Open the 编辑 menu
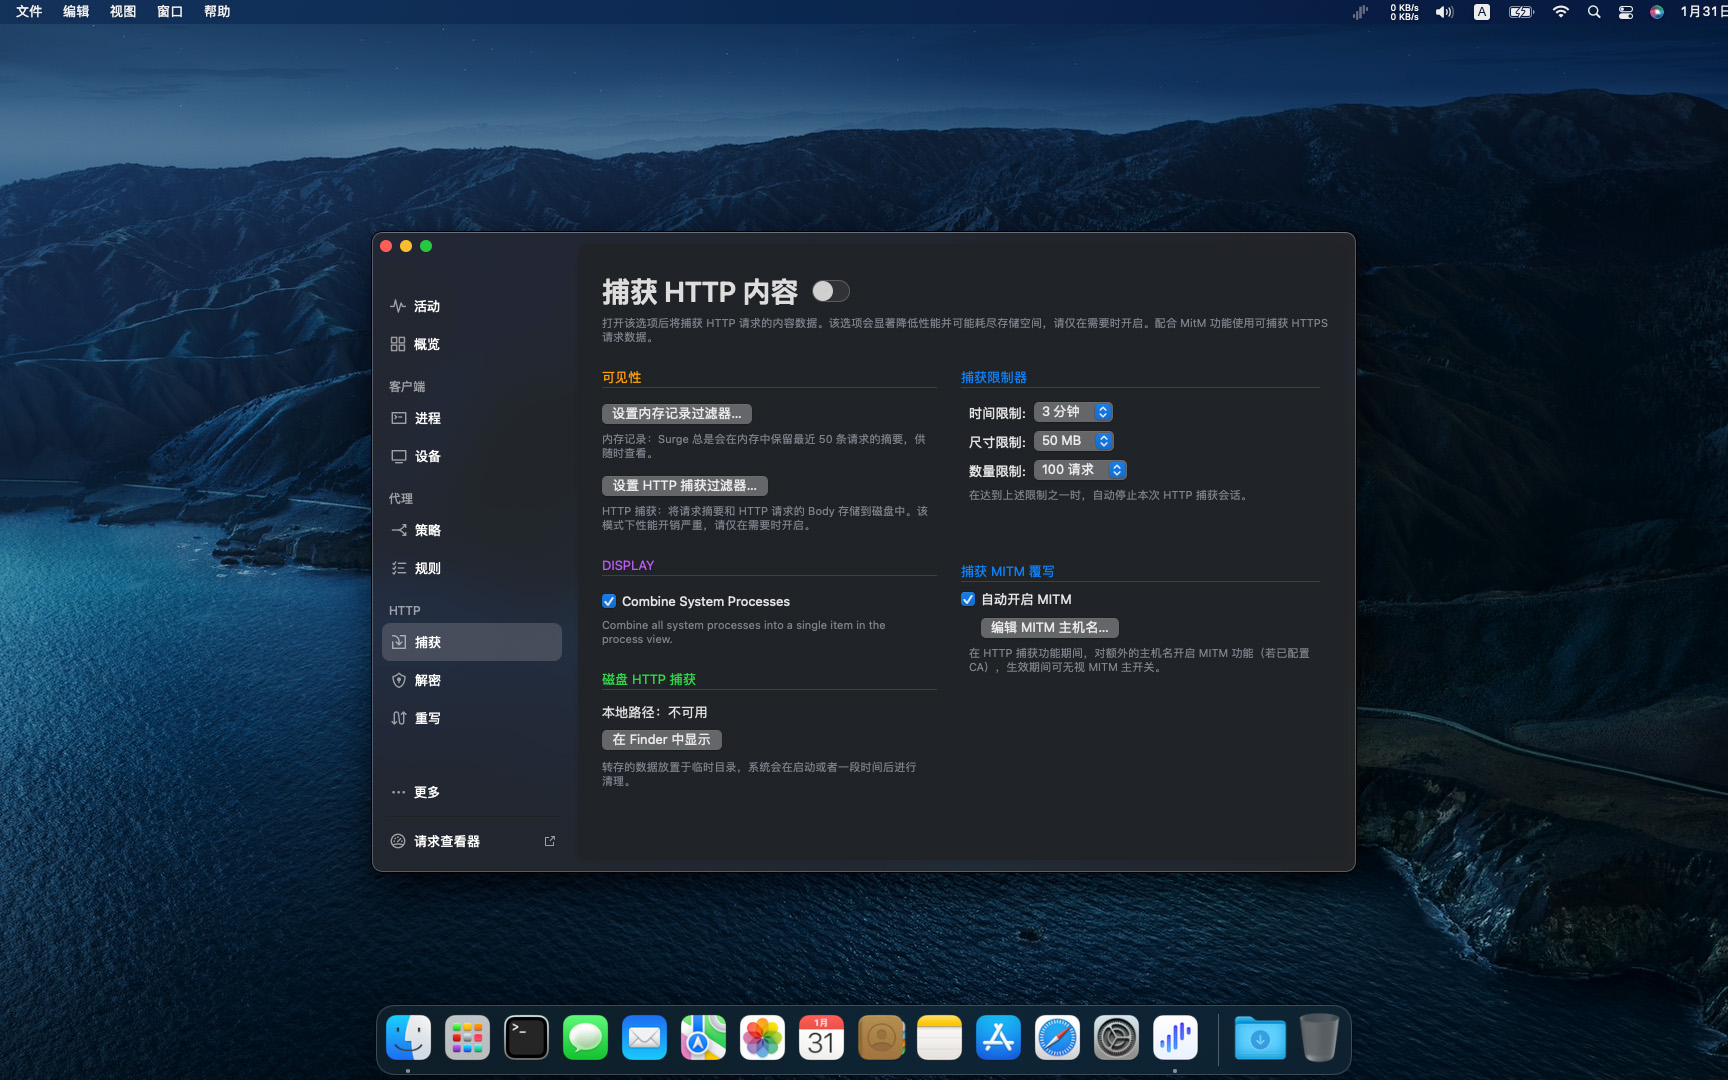 (76, 12)
